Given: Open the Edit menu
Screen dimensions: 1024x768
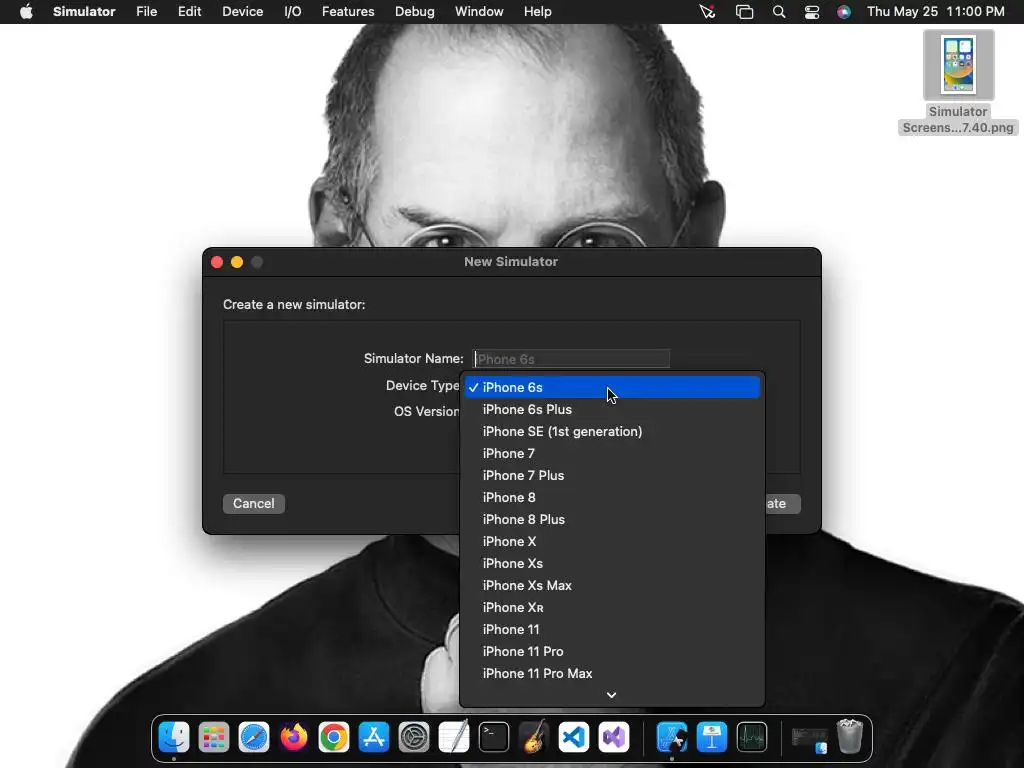Looking at the screenshot, I should coord(189,12).
